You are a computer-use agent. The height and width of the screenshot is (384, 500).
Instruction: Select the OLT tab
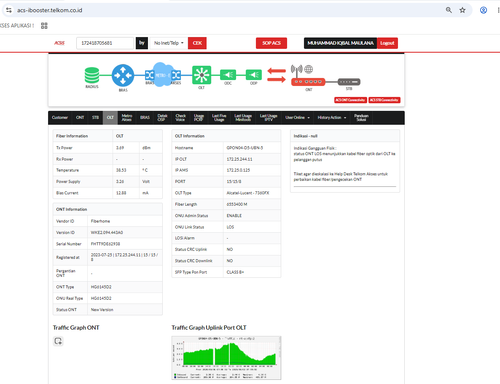pyautogui.click(x=110, y=118)
